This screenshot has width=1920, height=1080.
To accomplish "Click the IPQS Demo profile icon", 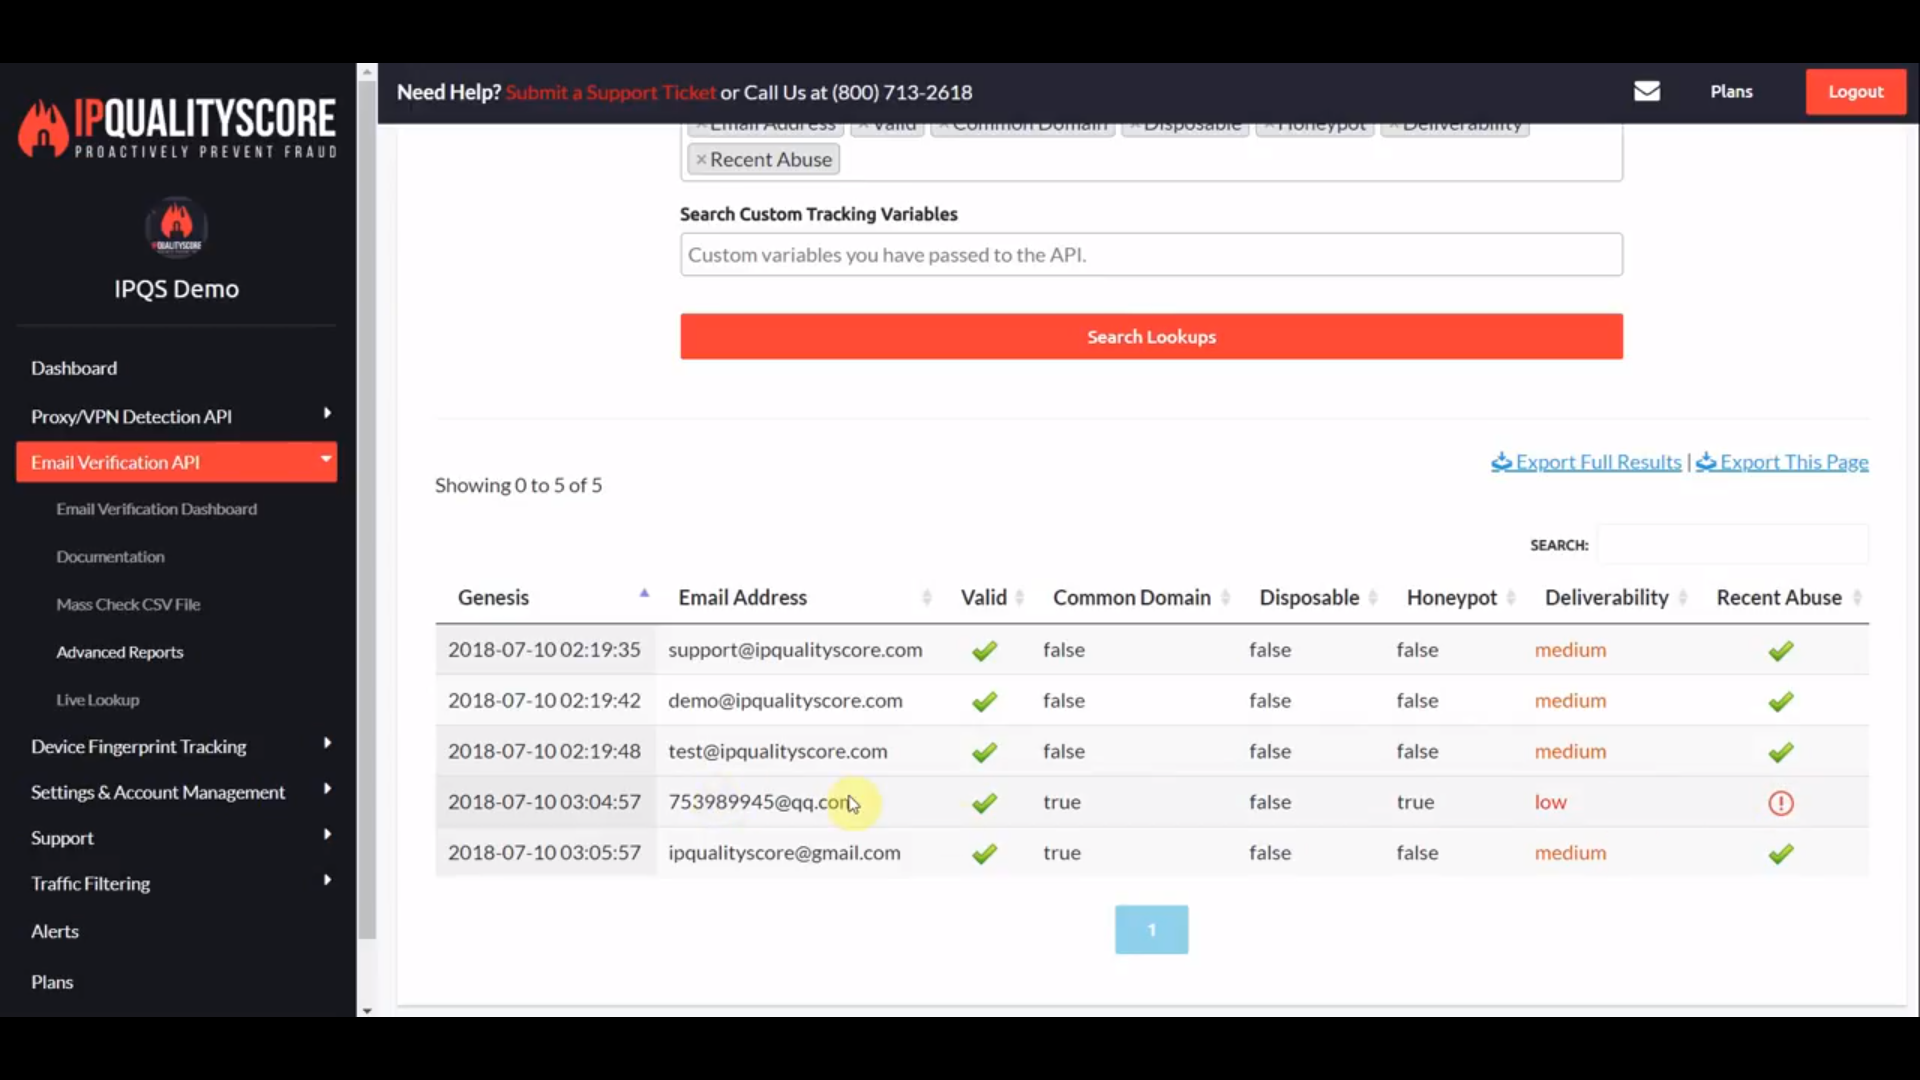I will point(175,227).
